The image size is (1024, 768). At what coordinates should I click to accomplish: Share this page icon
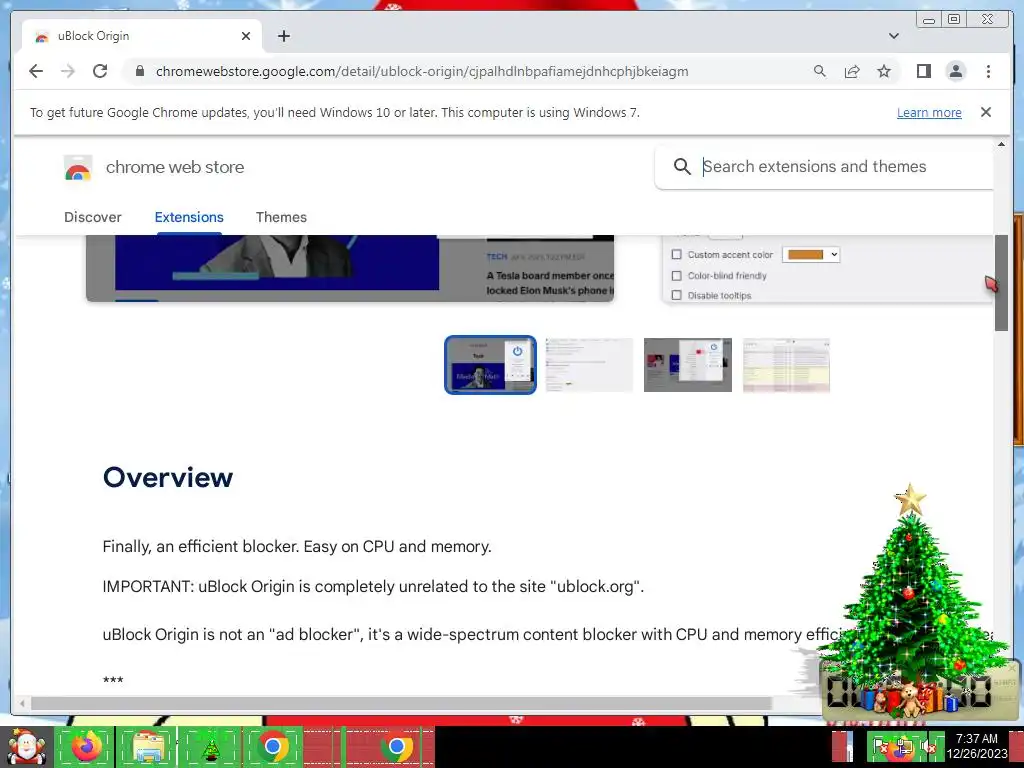pos(852,71)
